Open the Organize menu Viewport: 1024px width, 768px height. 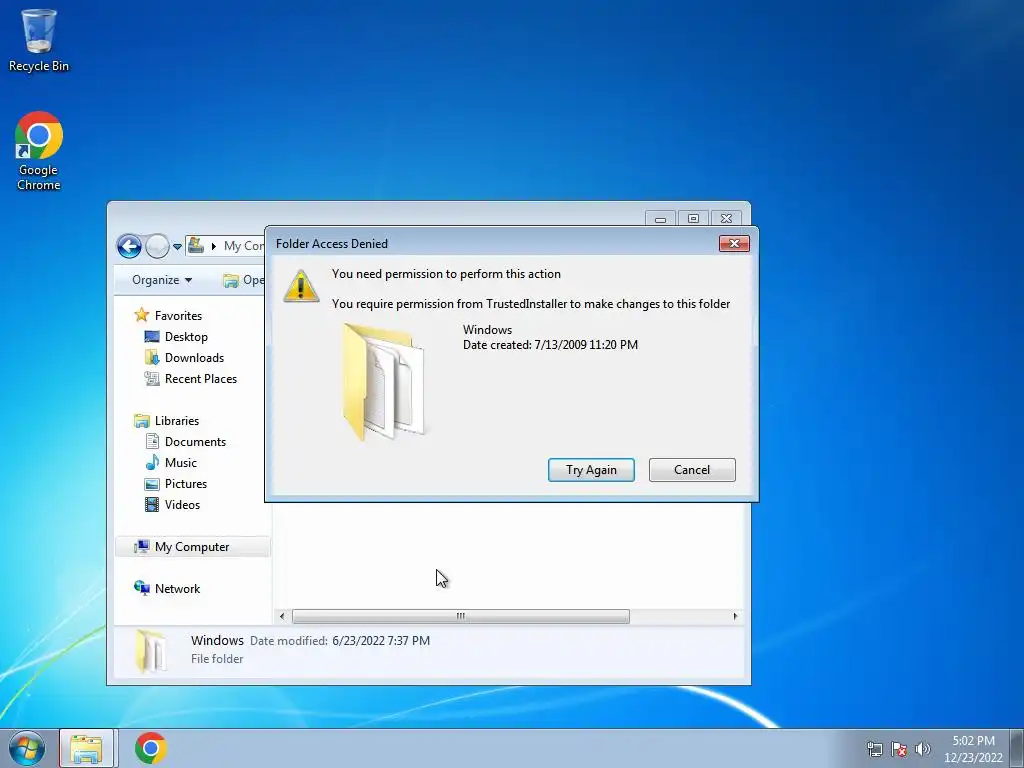tap(162, 280)
